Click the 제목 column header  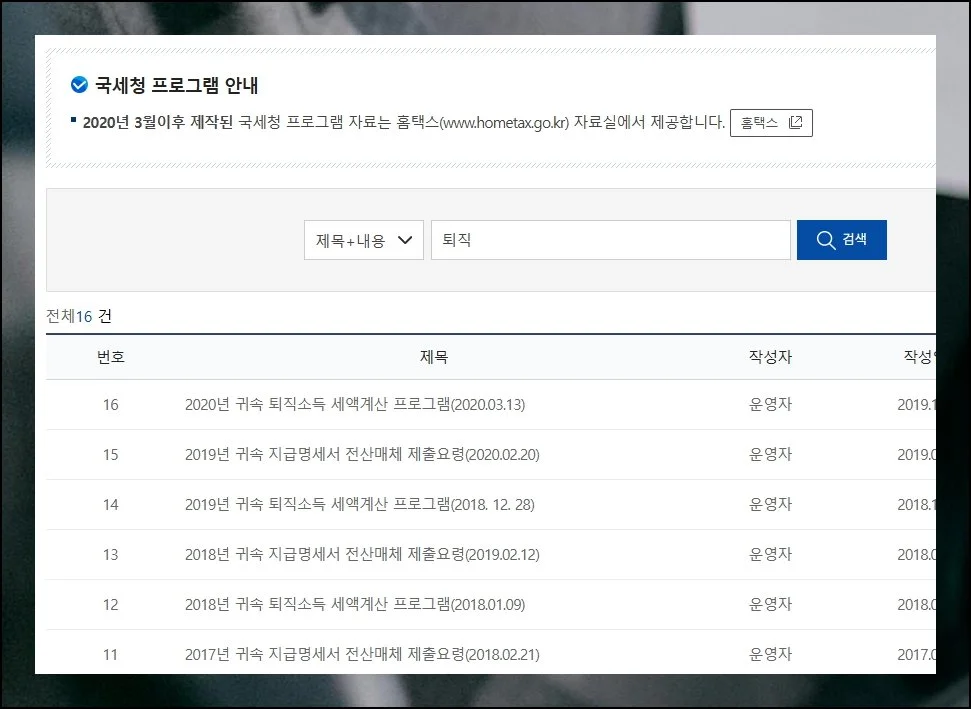(434, 357)
